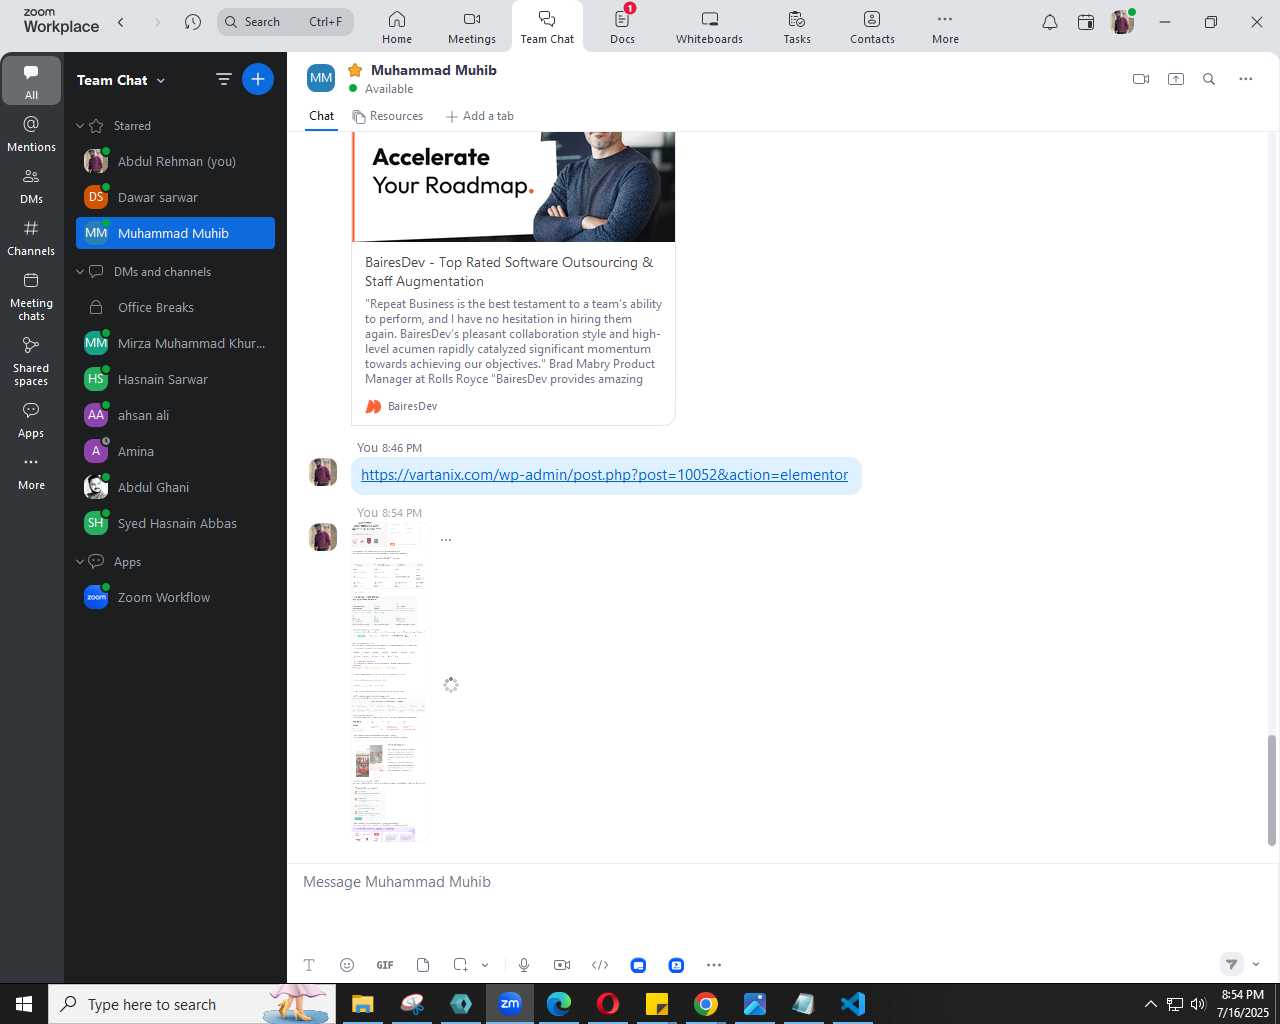Open history clock icon
Screen dimensions: 1280x1024
tap(193, 22)
